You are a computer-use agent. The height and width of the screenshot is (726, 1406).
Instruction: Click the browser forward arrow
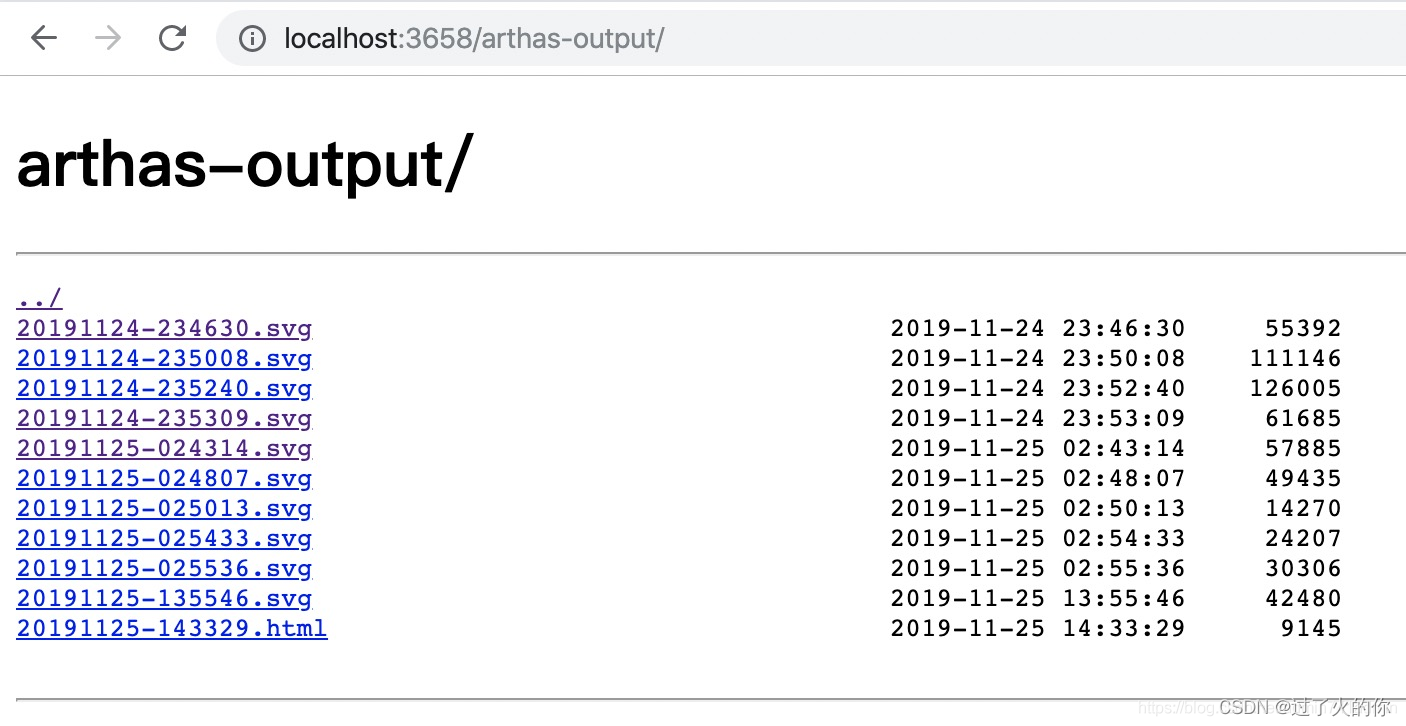click(x=108, y=38)
